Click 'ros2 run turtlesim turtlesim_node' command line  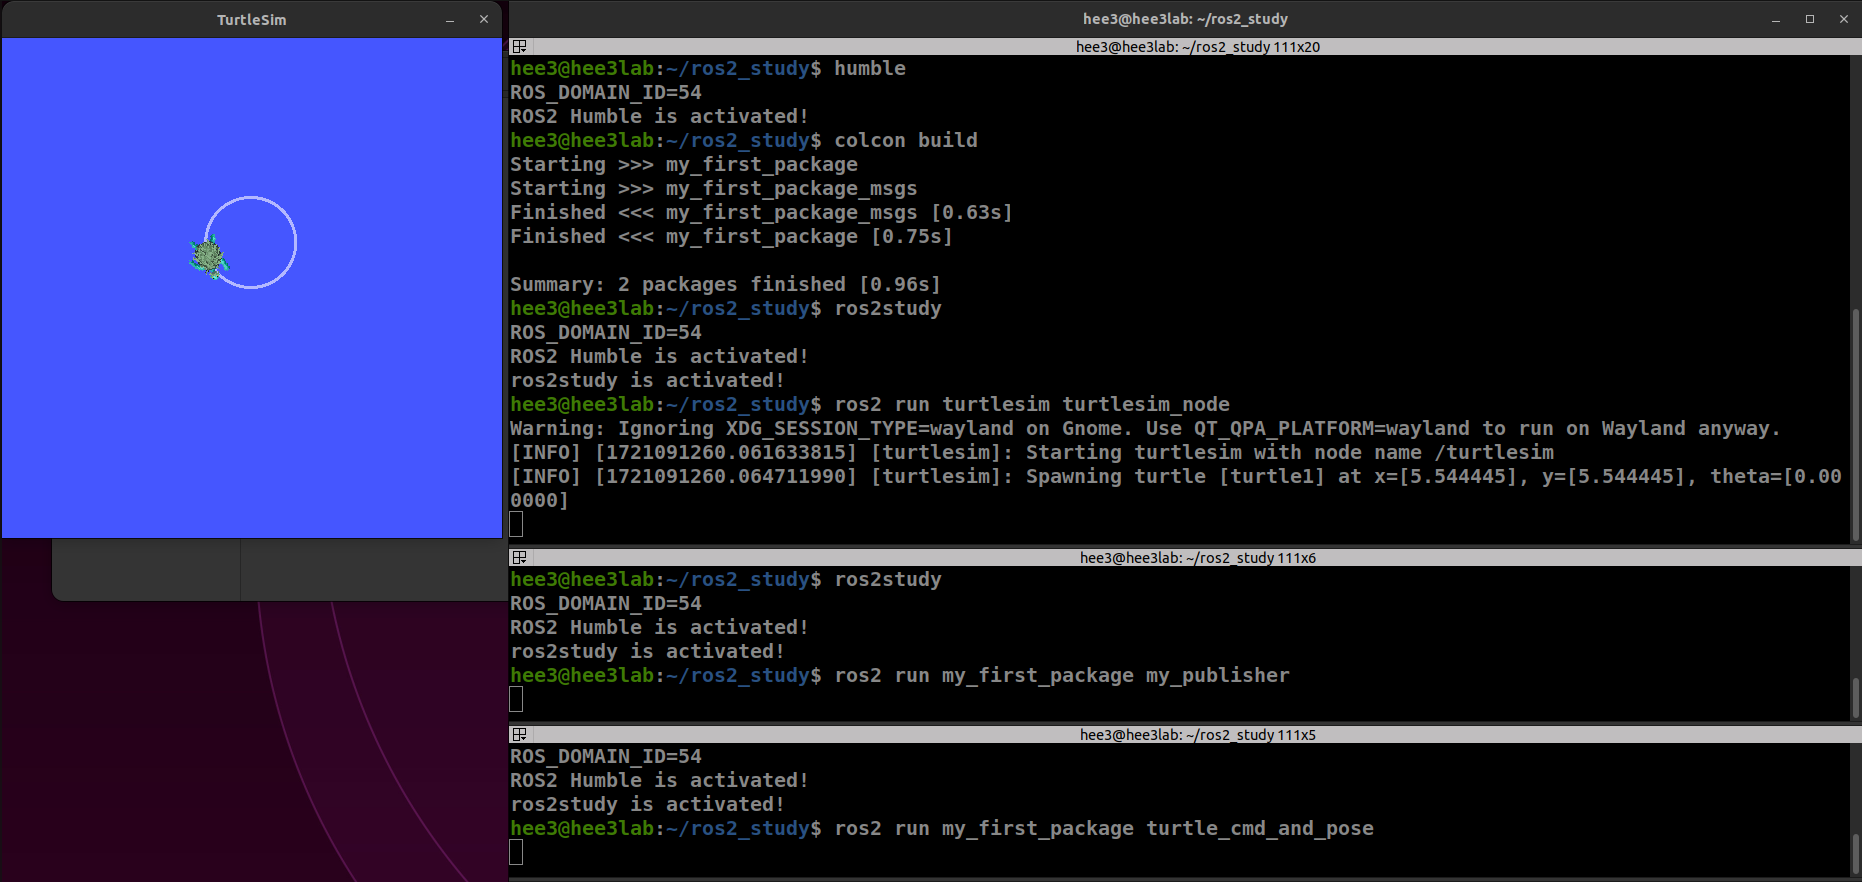[1032, 404]
